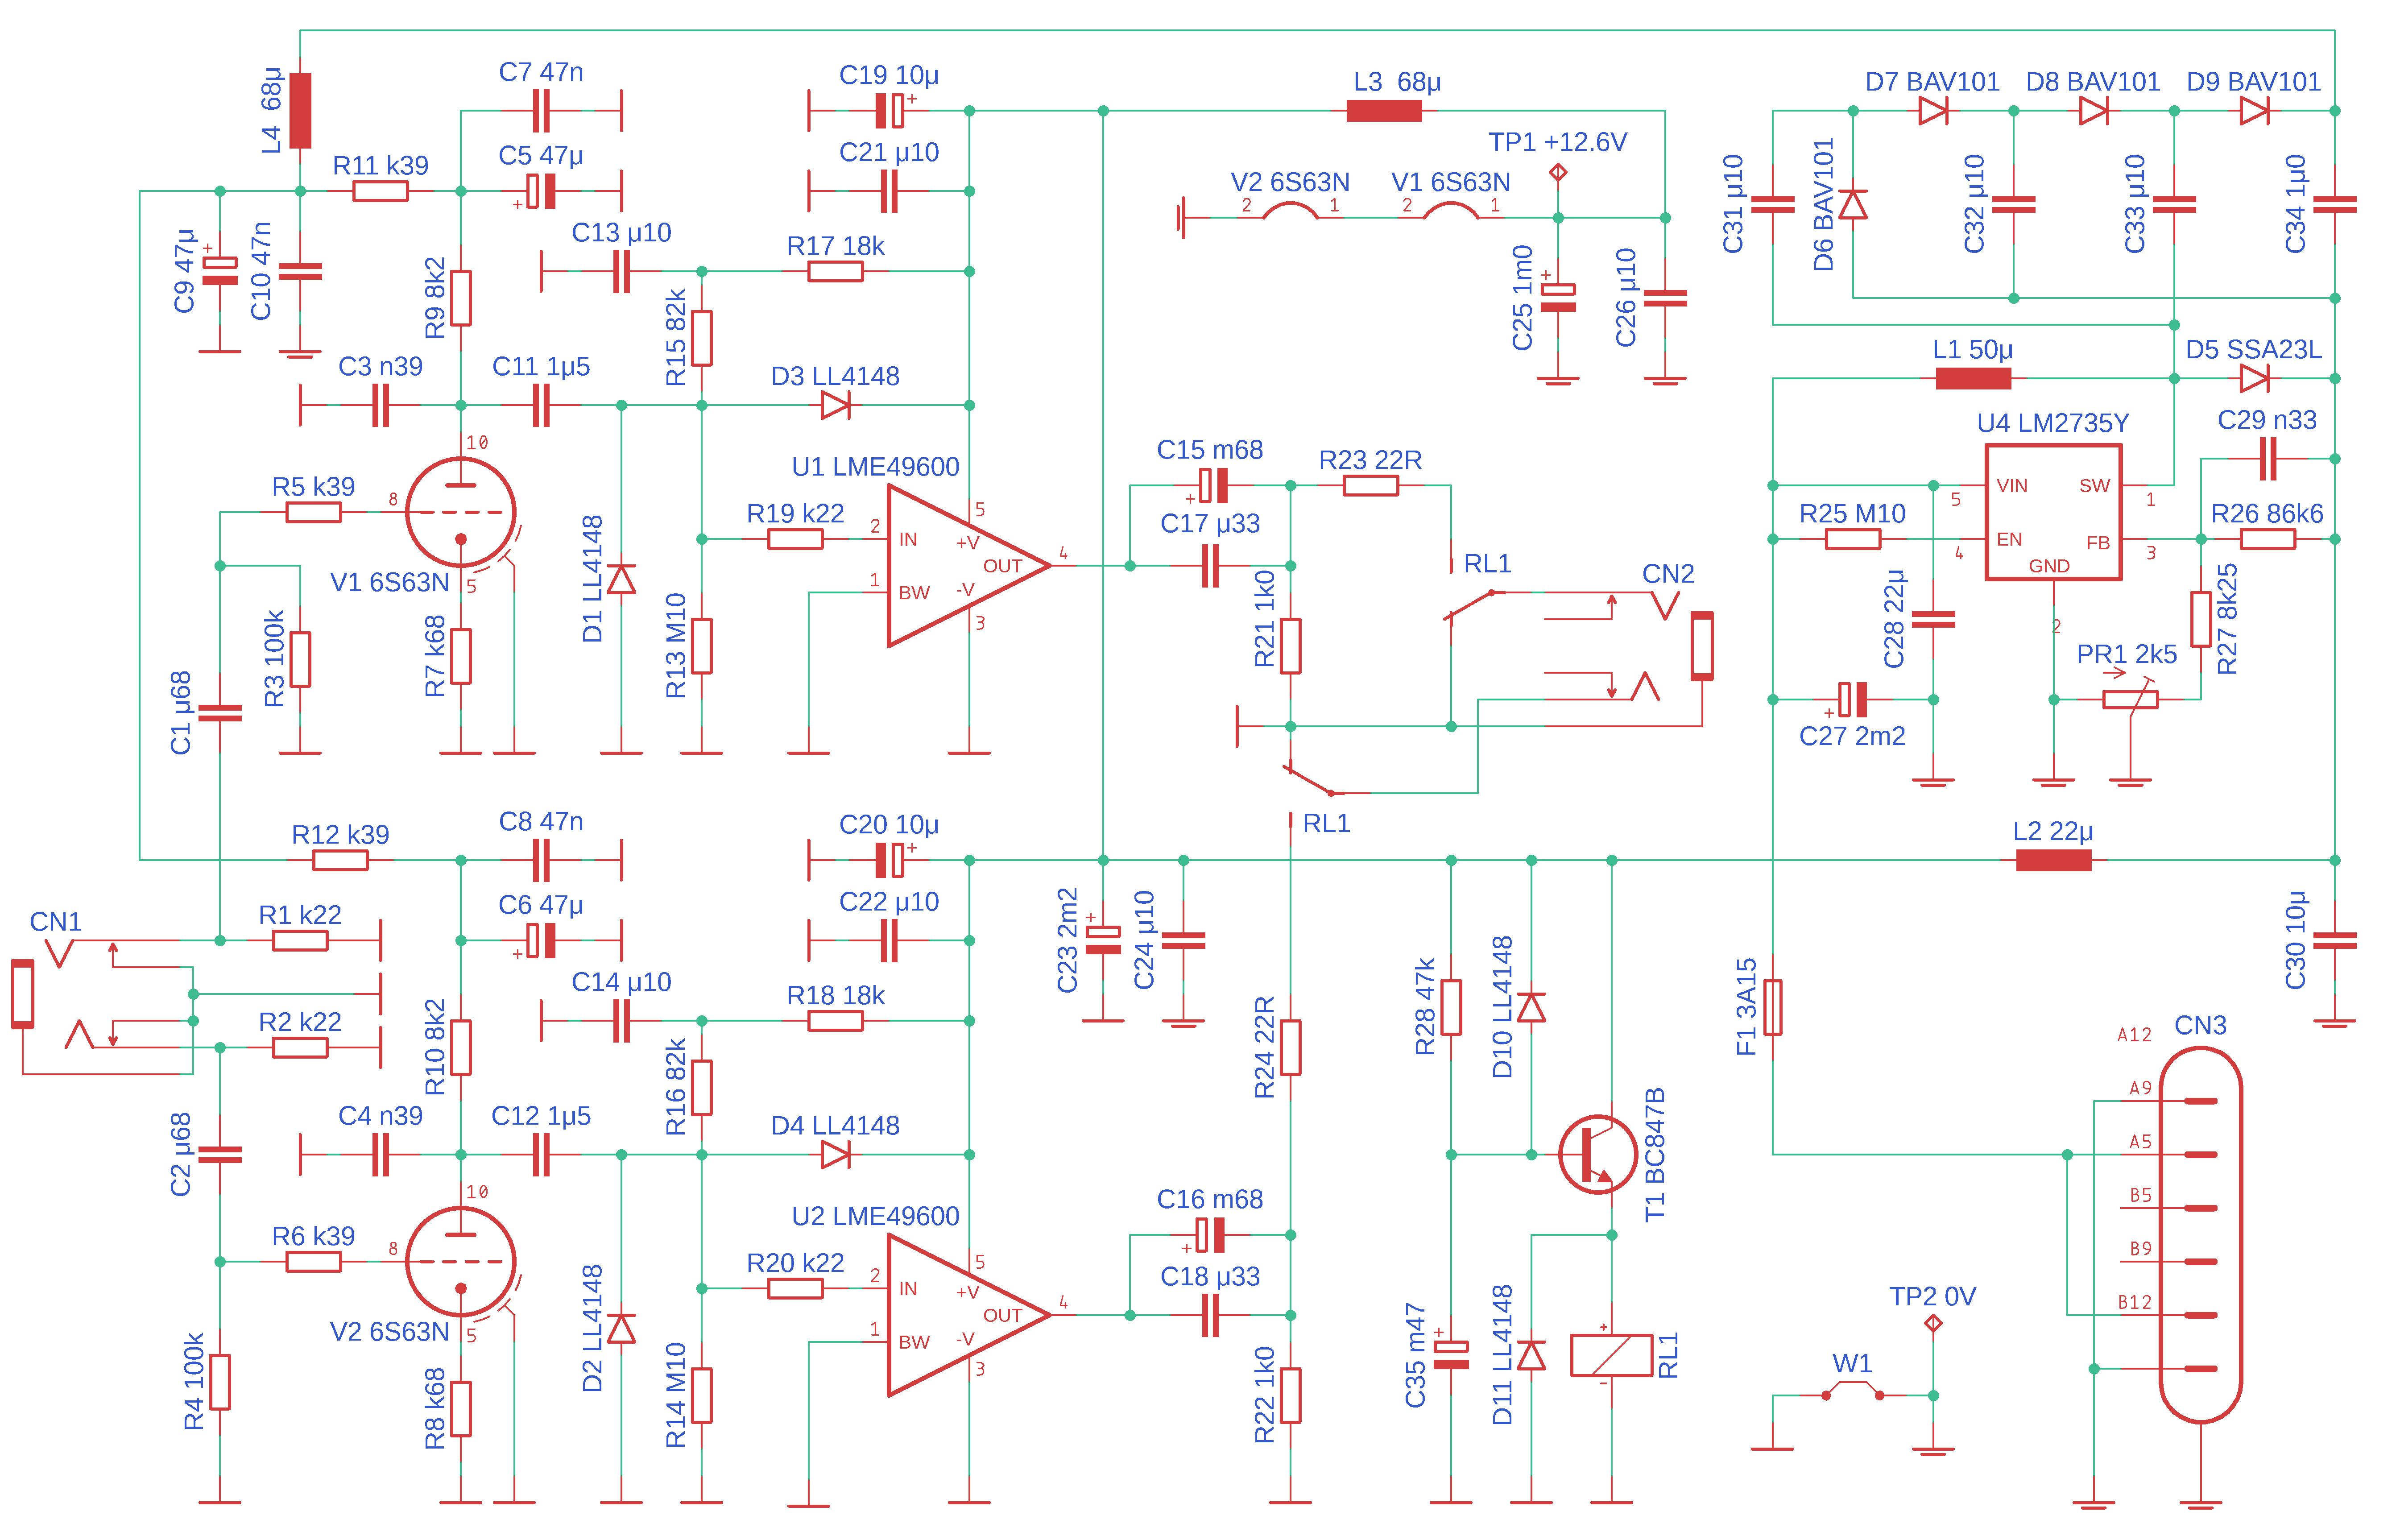The width and height of the screenshot is (2400, 1540).
Task: Click the PR1 2k5 trimmer potentiometer symbol
Action: tap(2130, 699)
